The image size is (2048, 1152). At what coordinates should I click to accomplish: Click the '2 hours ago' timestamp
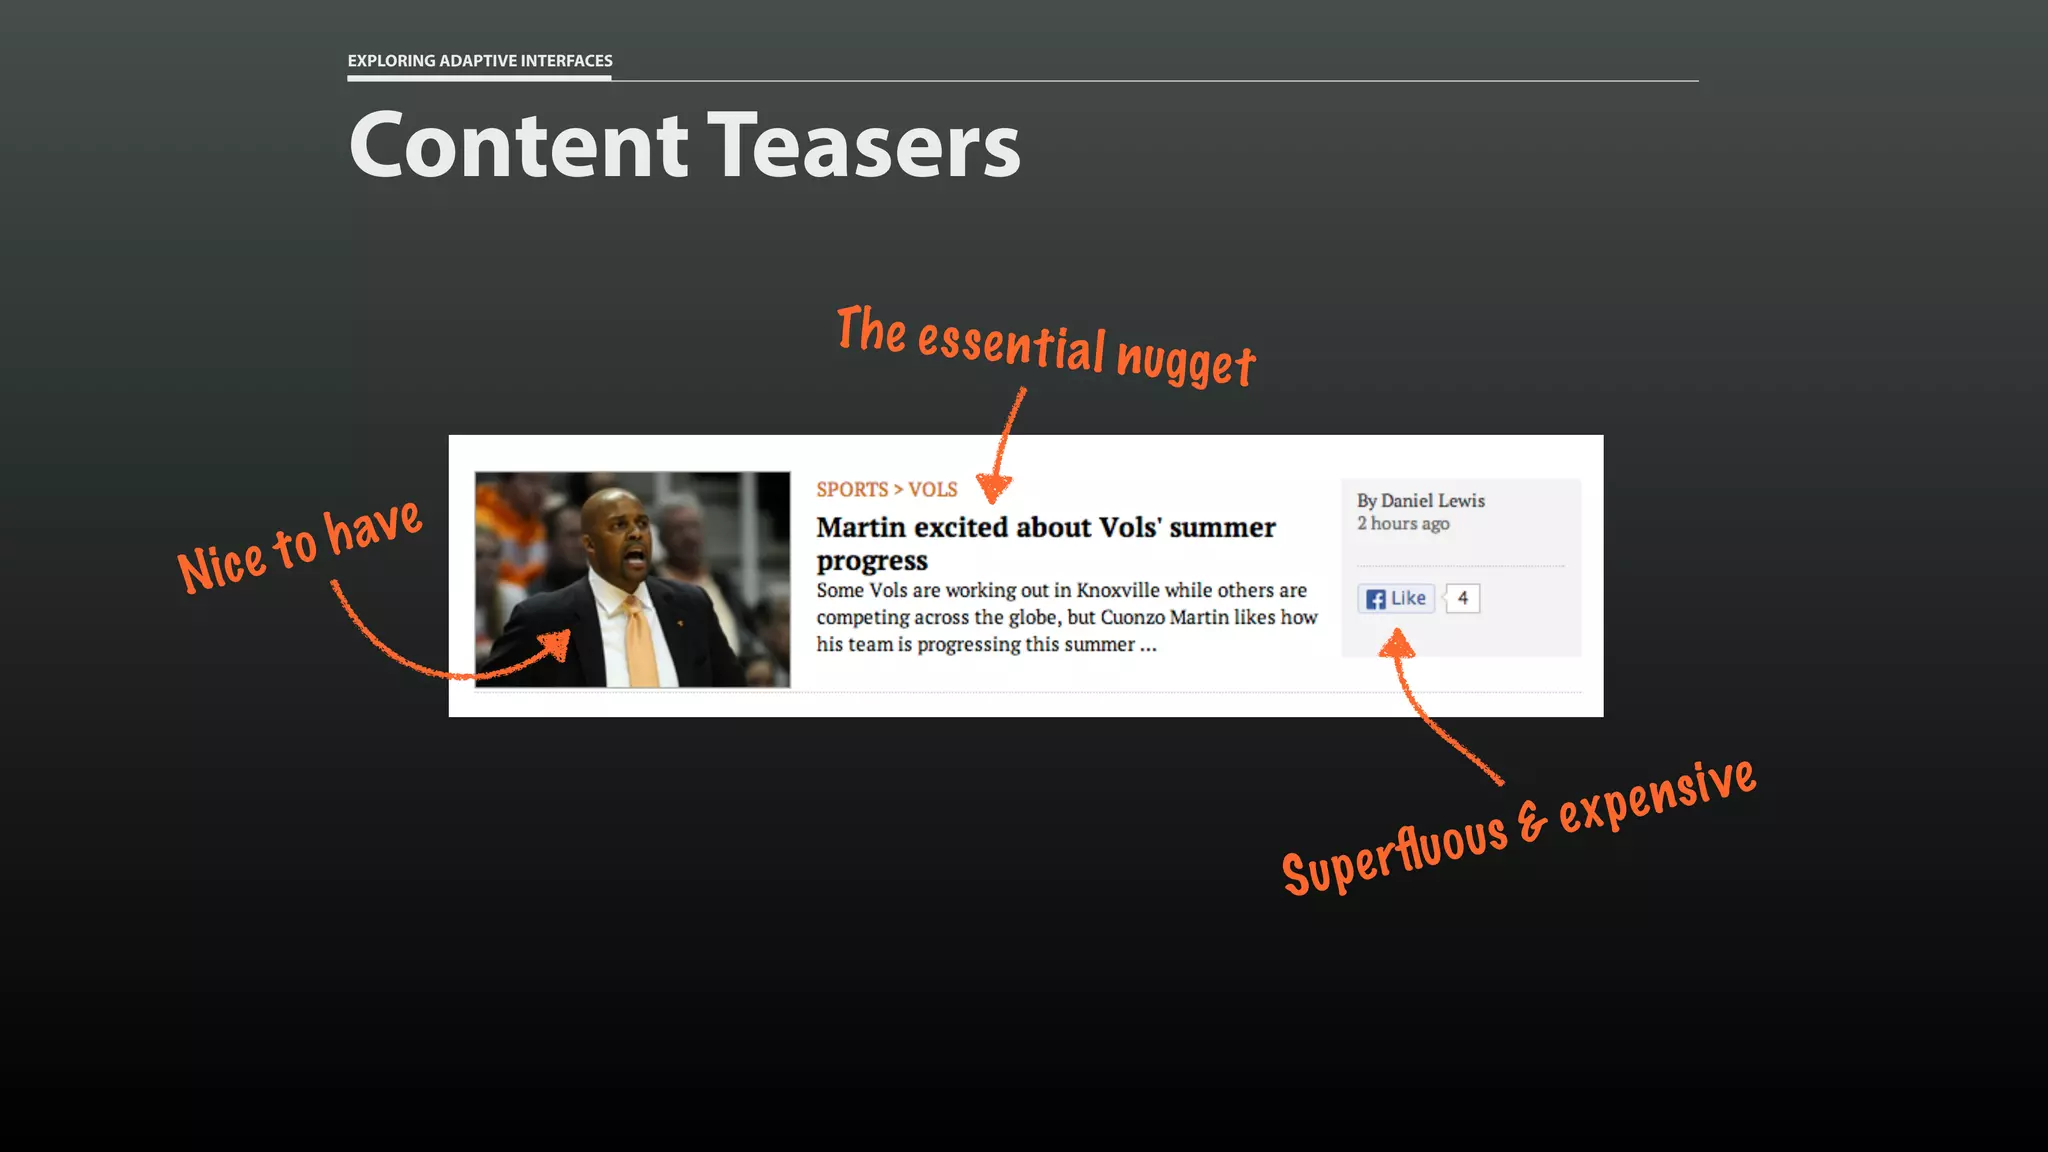1403,524
